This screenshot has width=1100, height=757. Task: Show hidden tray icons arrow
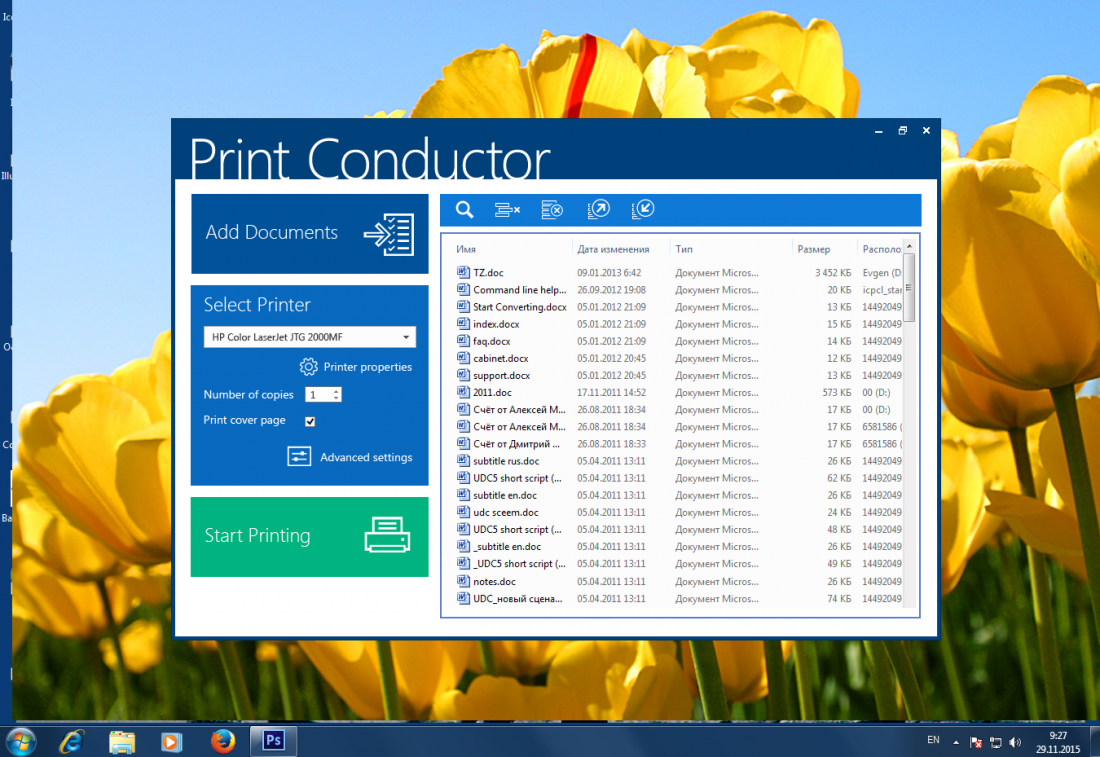(x=955, y=742)
